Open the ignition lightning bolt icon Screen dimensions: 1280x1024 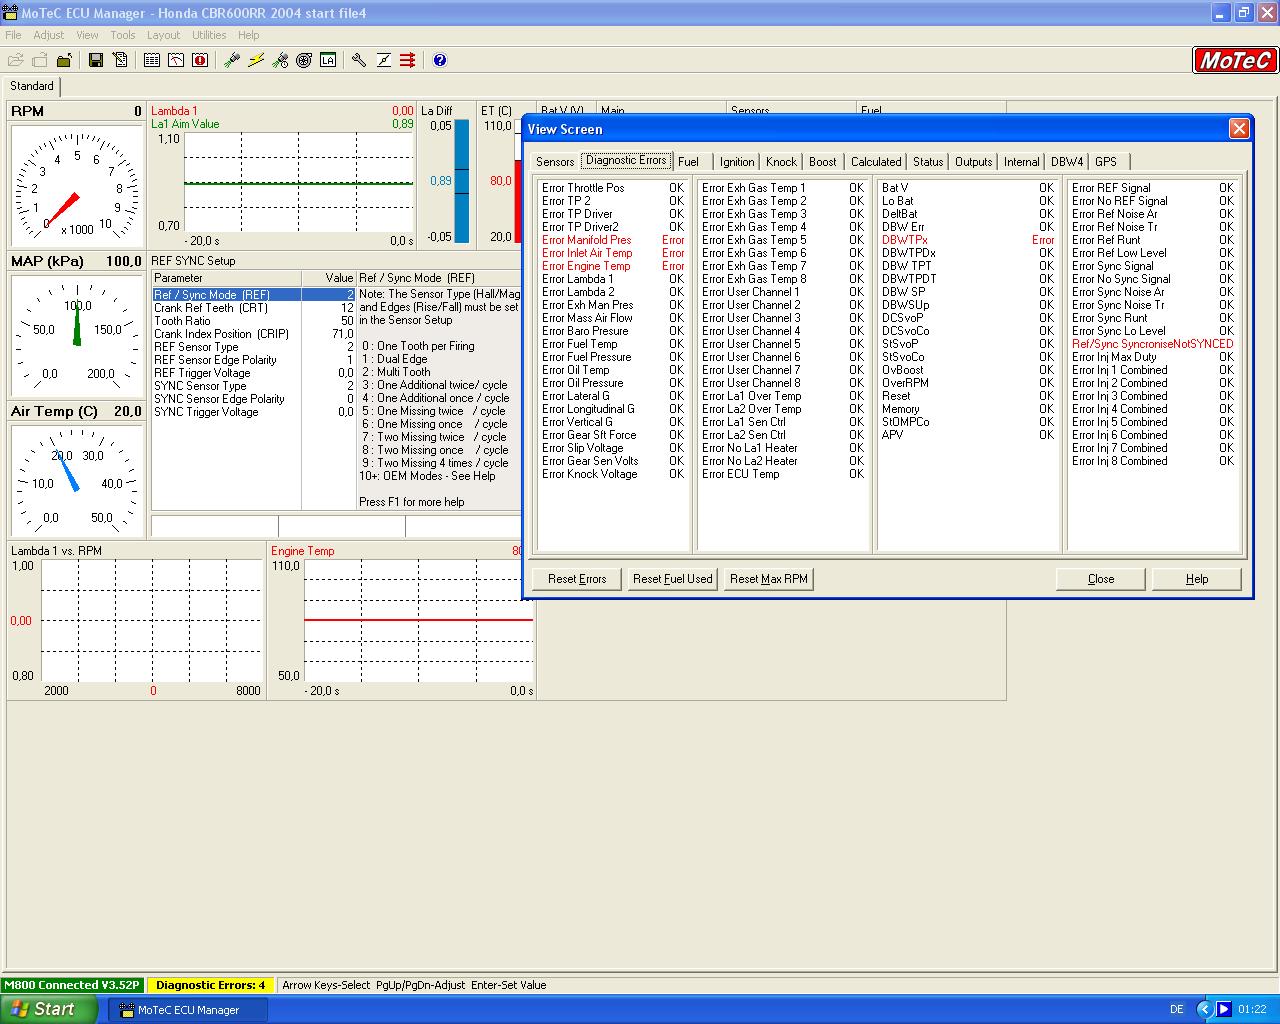click(256, 60)
